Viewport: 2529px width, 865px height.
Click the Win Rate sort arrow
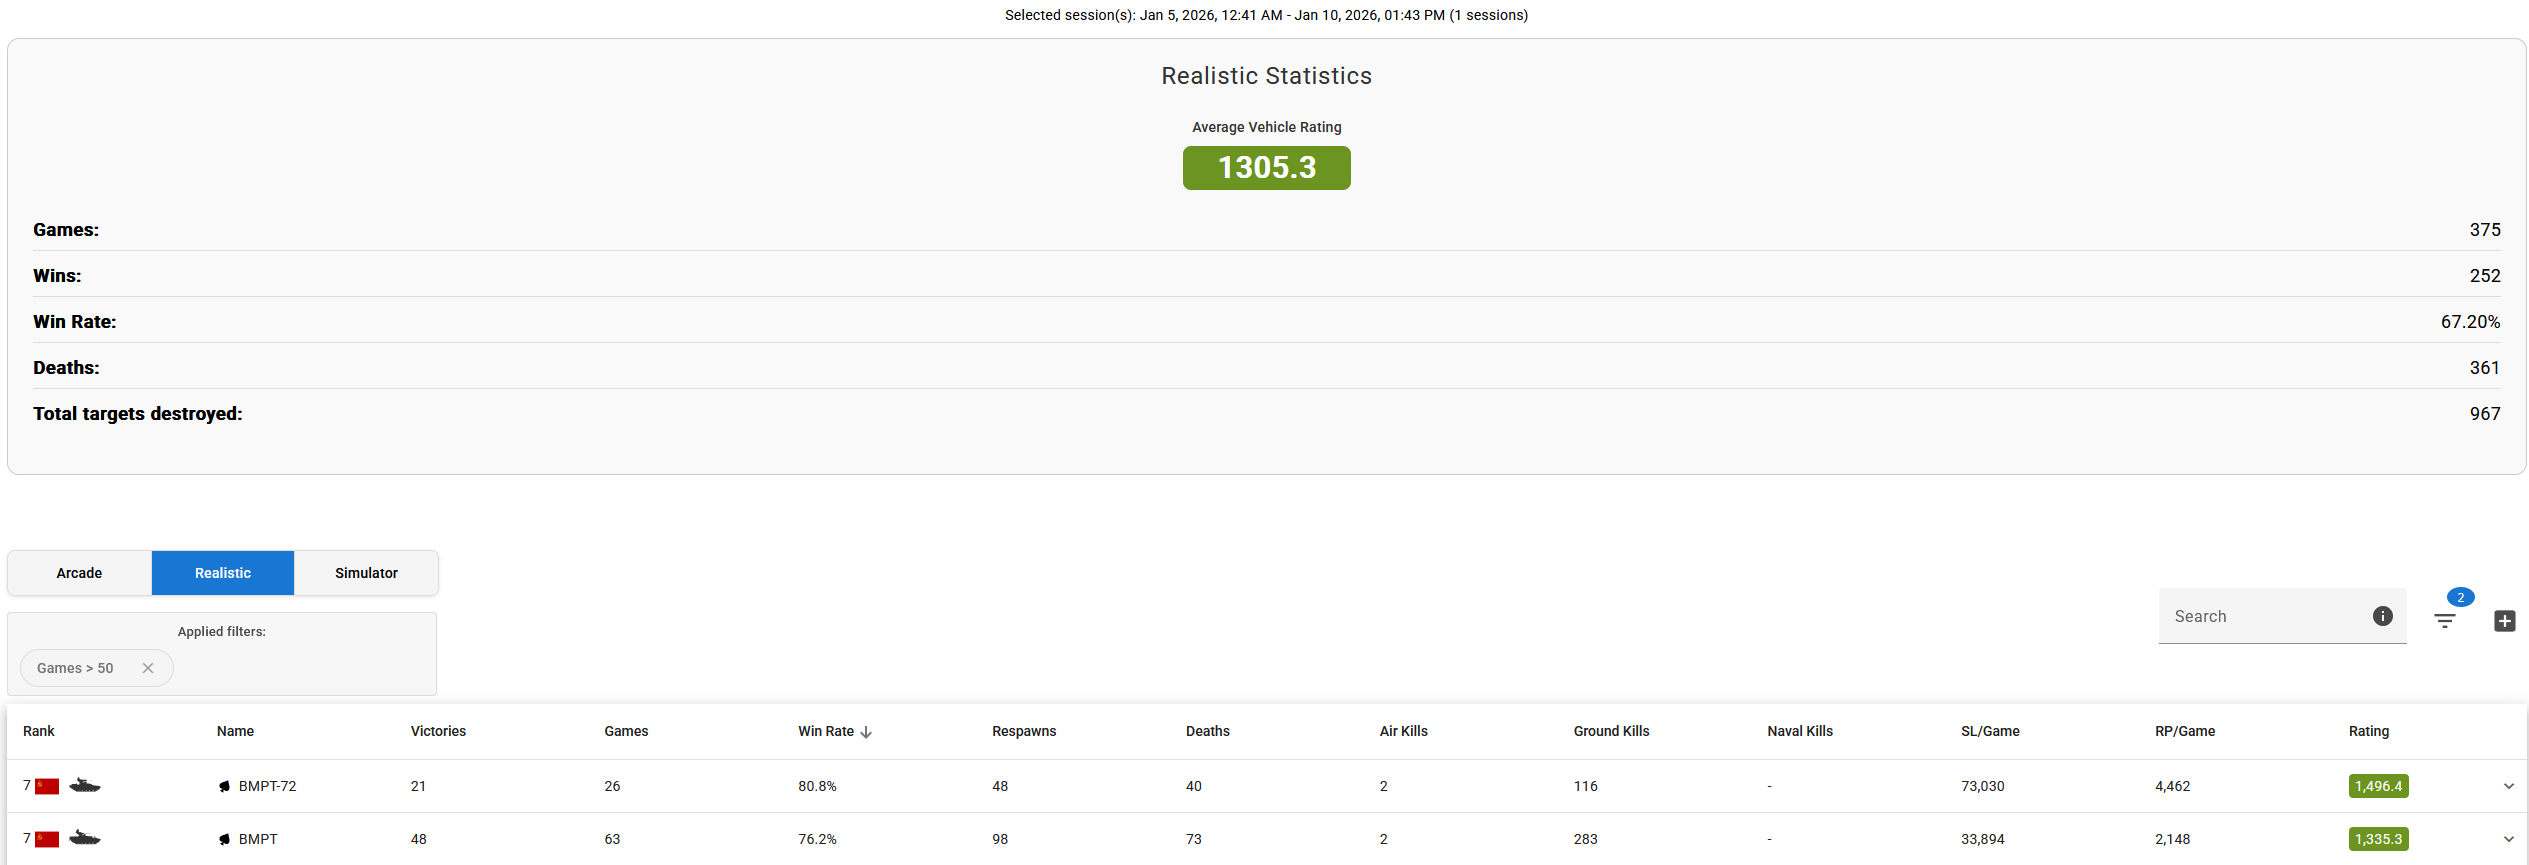pos(866,732)
